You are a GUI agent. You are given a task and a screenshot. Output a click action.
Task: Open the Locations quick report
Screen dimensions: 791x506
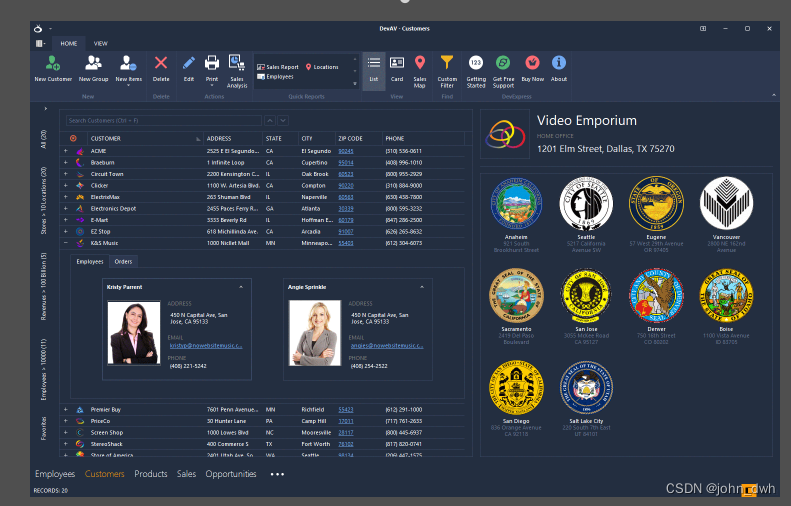[x=322, y=67]
